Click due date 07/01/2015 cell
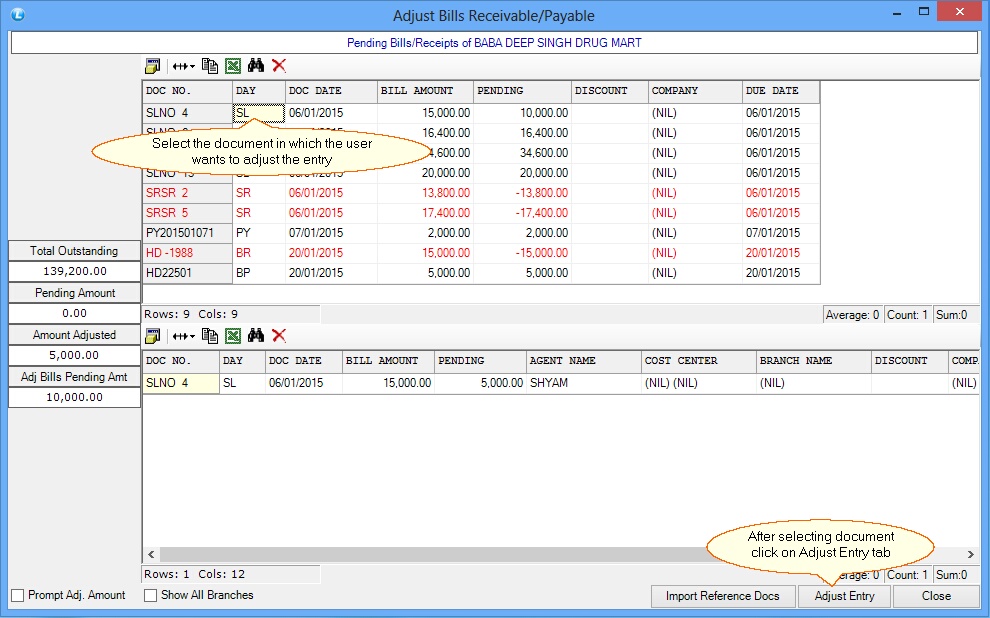The height and width of the screenshot is (618, 990). [781, 233]
